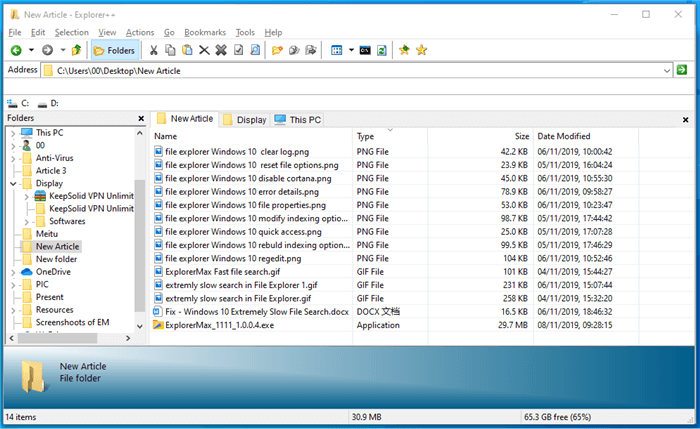Expand the OneDrive tree node
This screenshot has width=700, height=429.
(x=13, y=272)
